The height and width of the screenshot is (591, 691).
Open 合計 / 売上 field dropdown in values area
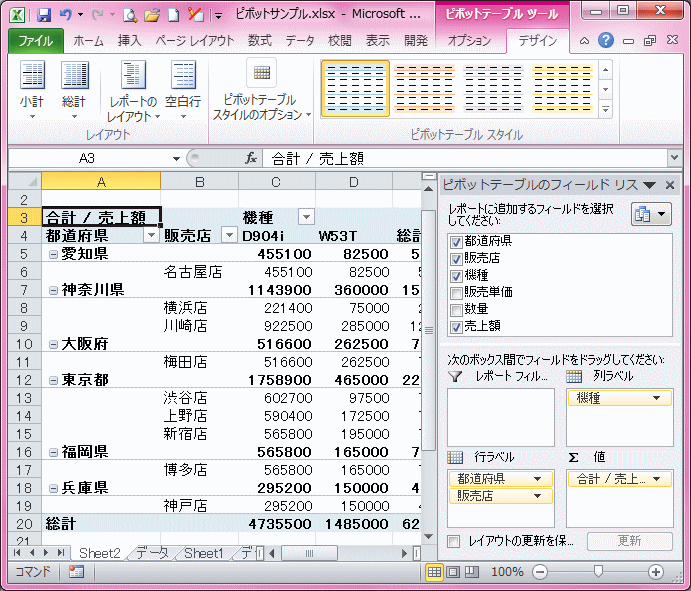click(657, 479)
